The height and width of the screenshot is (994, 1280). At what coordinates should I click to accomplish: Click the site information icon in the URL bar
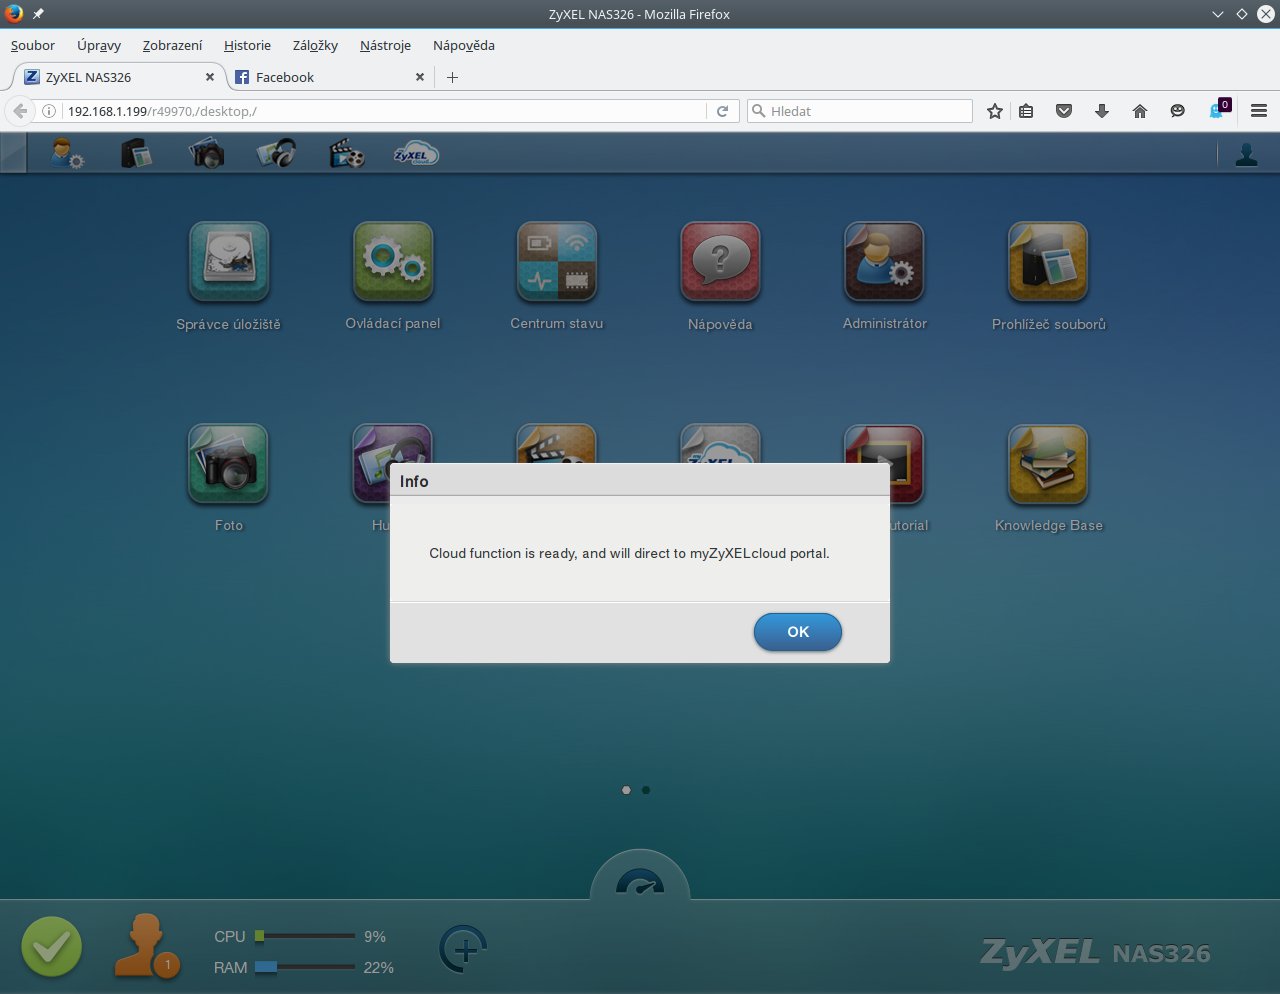(x=48, y=111)
